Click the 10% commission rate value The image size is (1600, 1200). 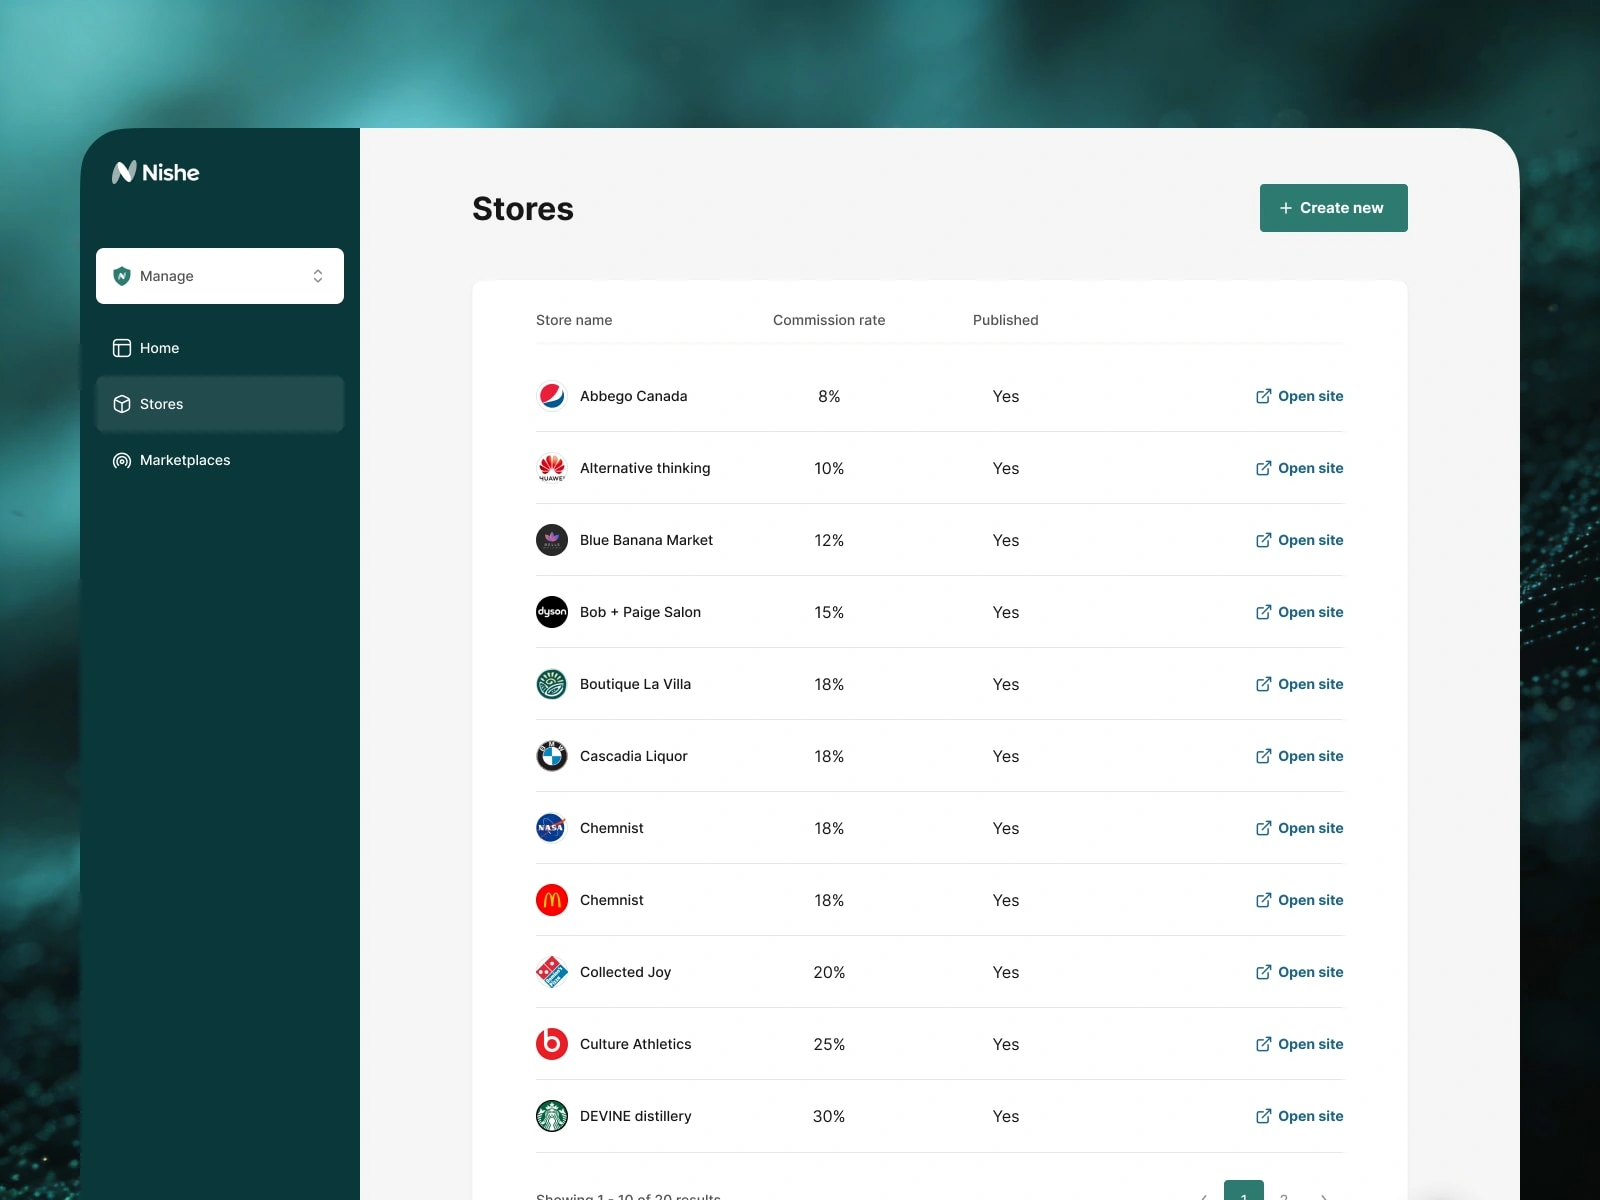point(829,468)
